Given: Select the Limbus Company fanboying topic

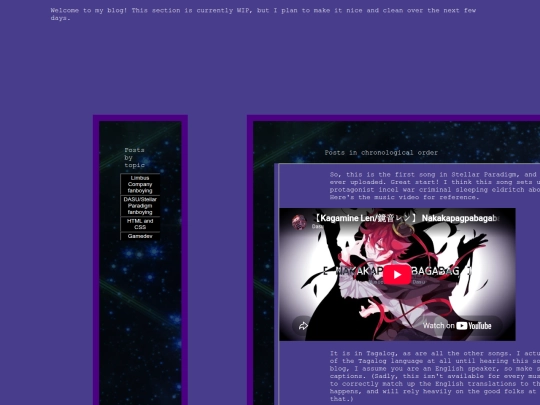Looking at the screenshot, I should click(x=140, y=184).
